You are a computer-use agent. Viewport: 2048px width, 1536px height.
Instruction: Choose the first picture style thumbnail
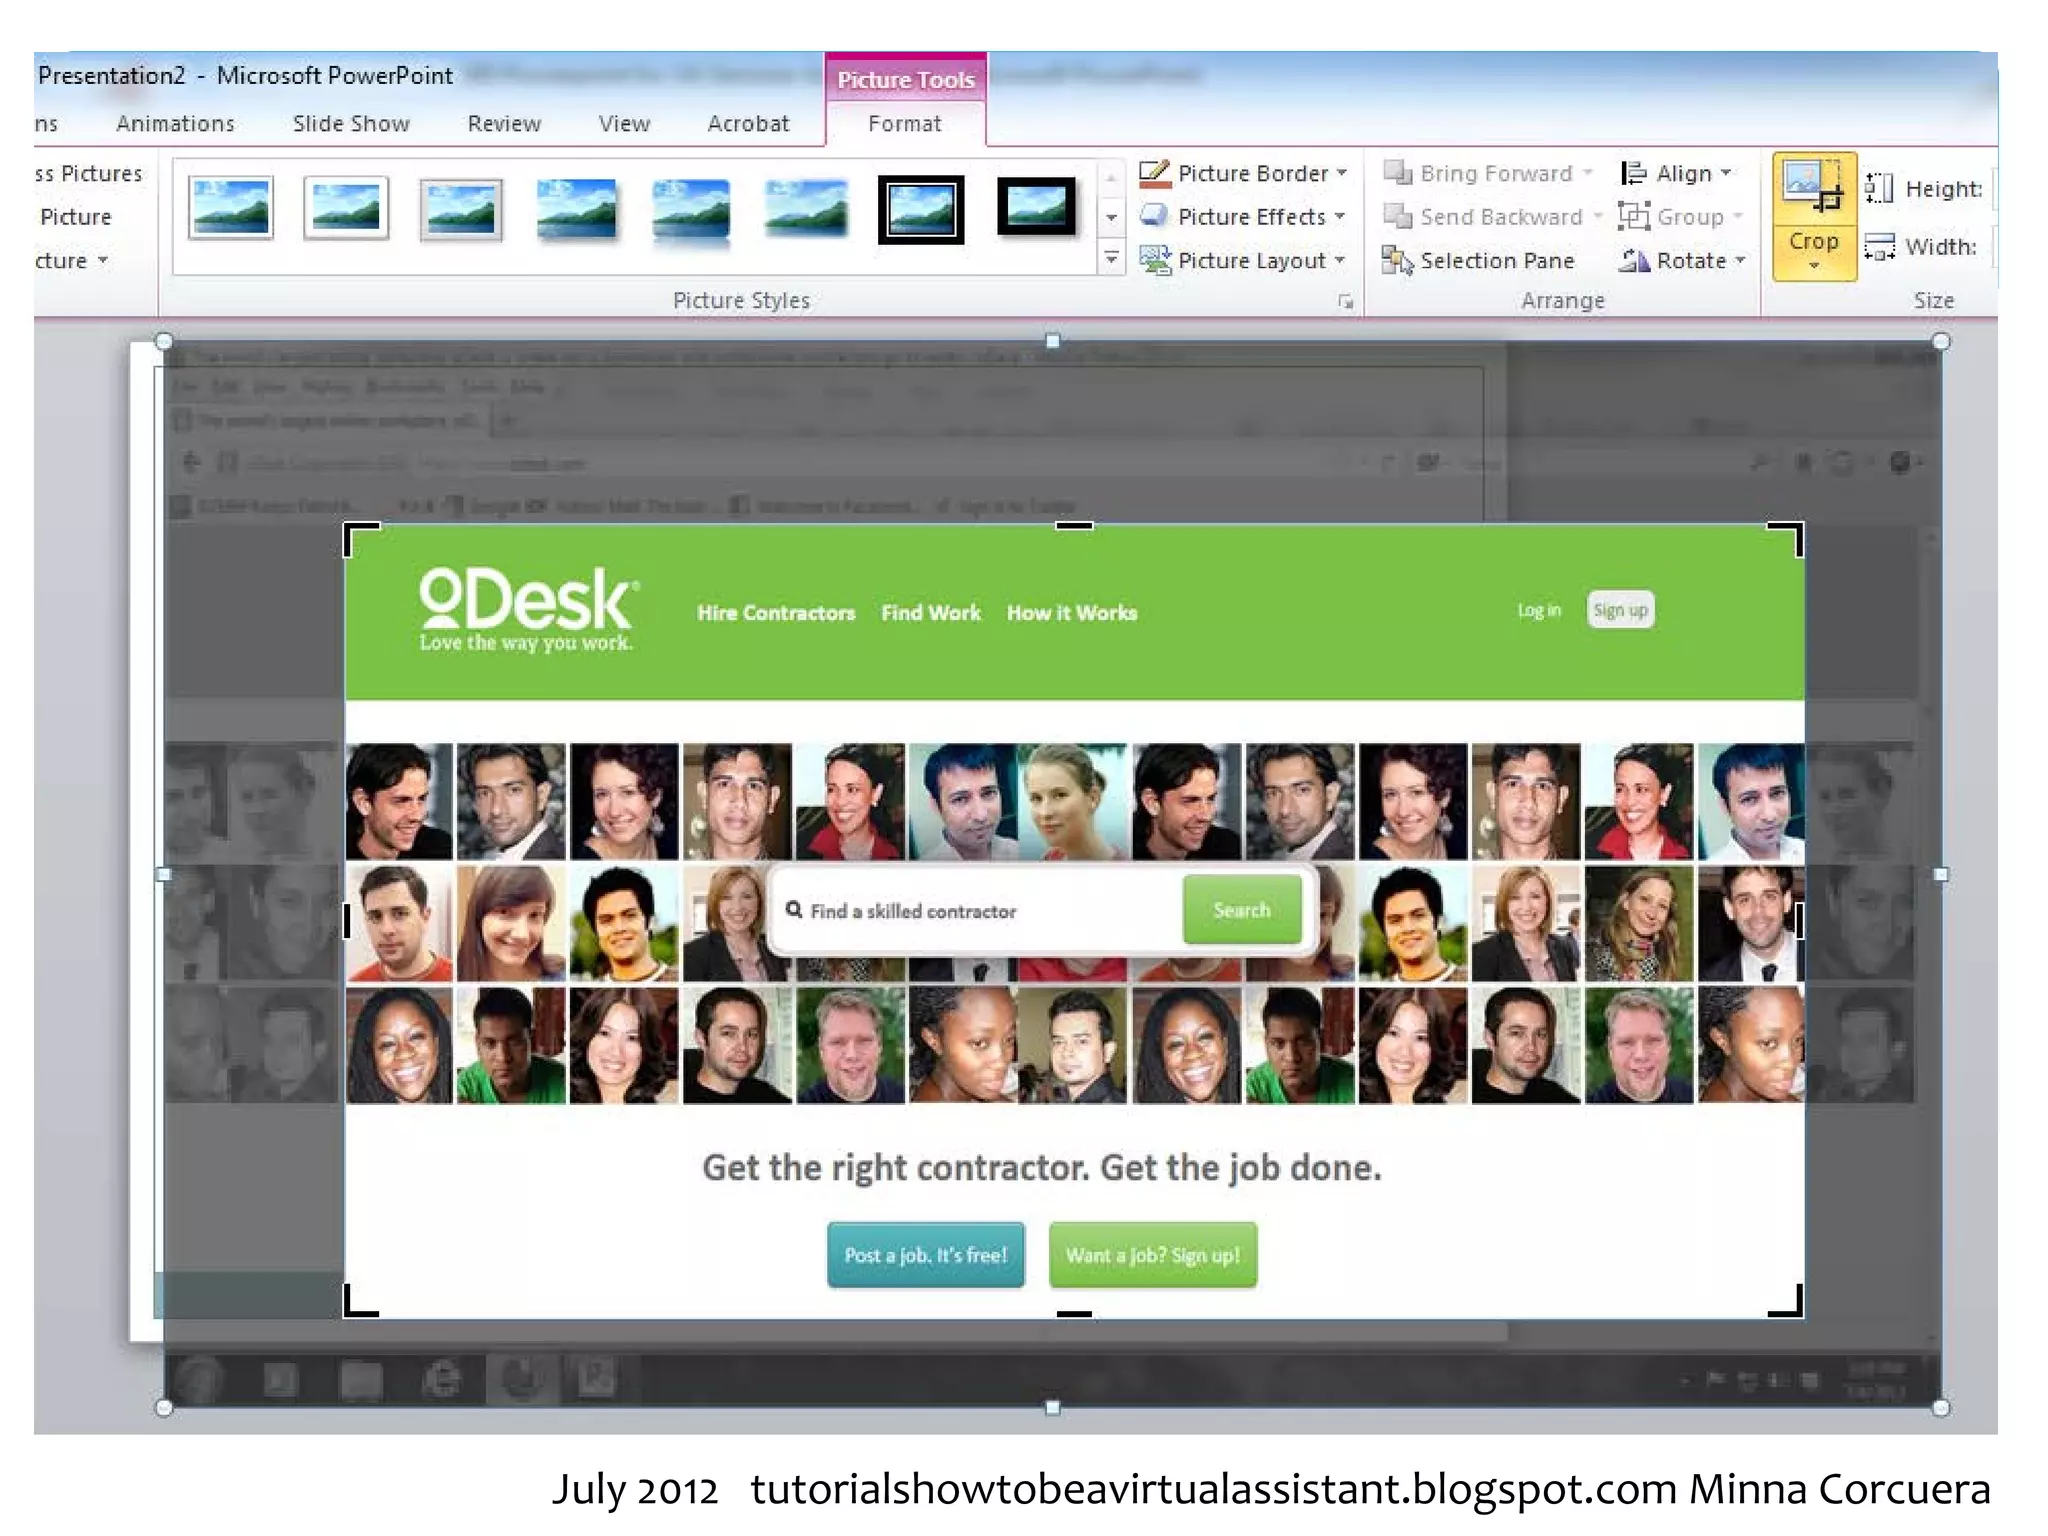click(x=230, y=209)
